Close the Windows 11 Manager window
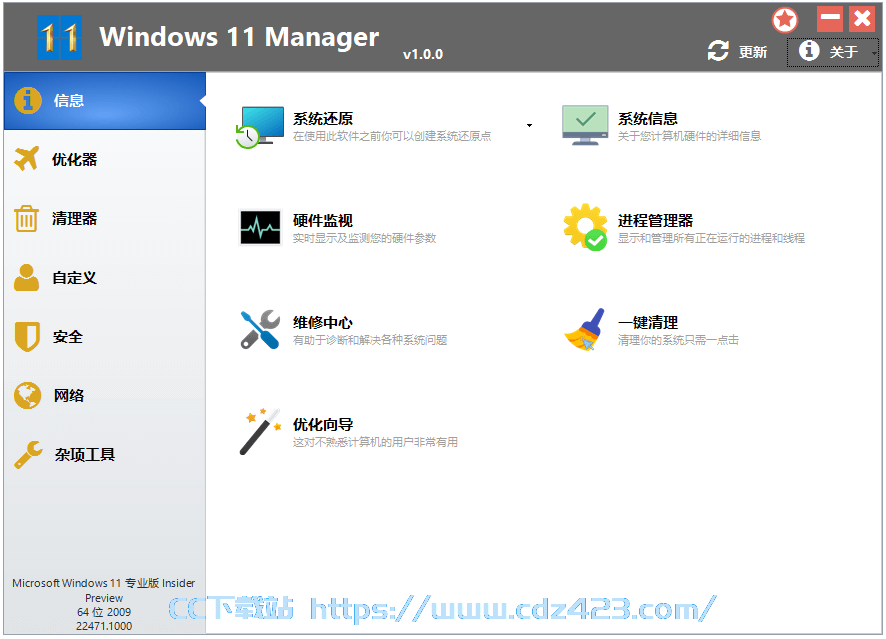This screenshot has width=886, height=639. click(862, 19)
